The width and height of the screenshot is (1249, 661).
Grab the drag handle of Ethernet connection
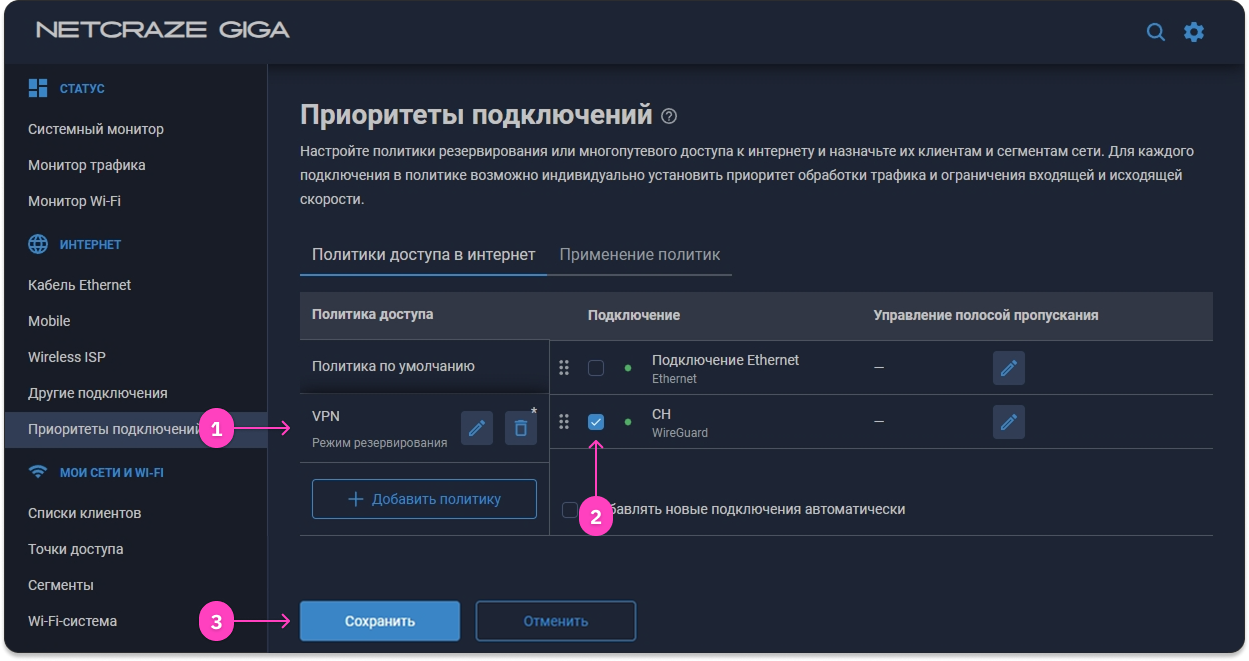pyautogui.click(x=564, y=368)
